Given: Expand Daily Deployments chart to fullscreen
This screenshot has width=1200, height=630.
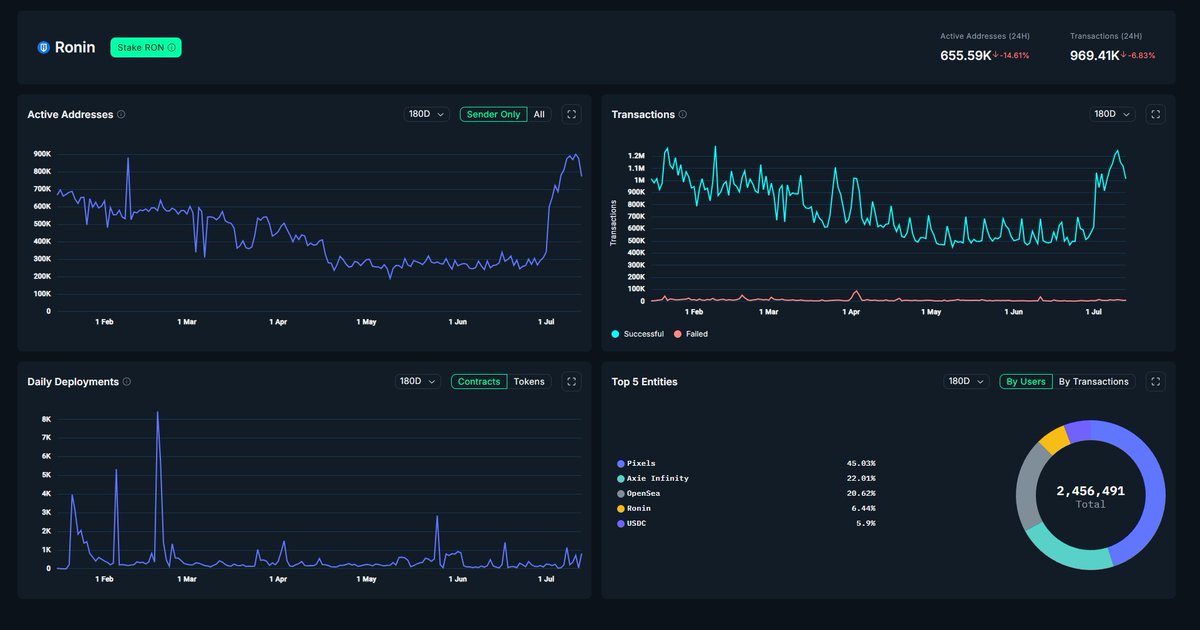Looking at the screenshot, I should pyautogui.click(x=571, y=381).
